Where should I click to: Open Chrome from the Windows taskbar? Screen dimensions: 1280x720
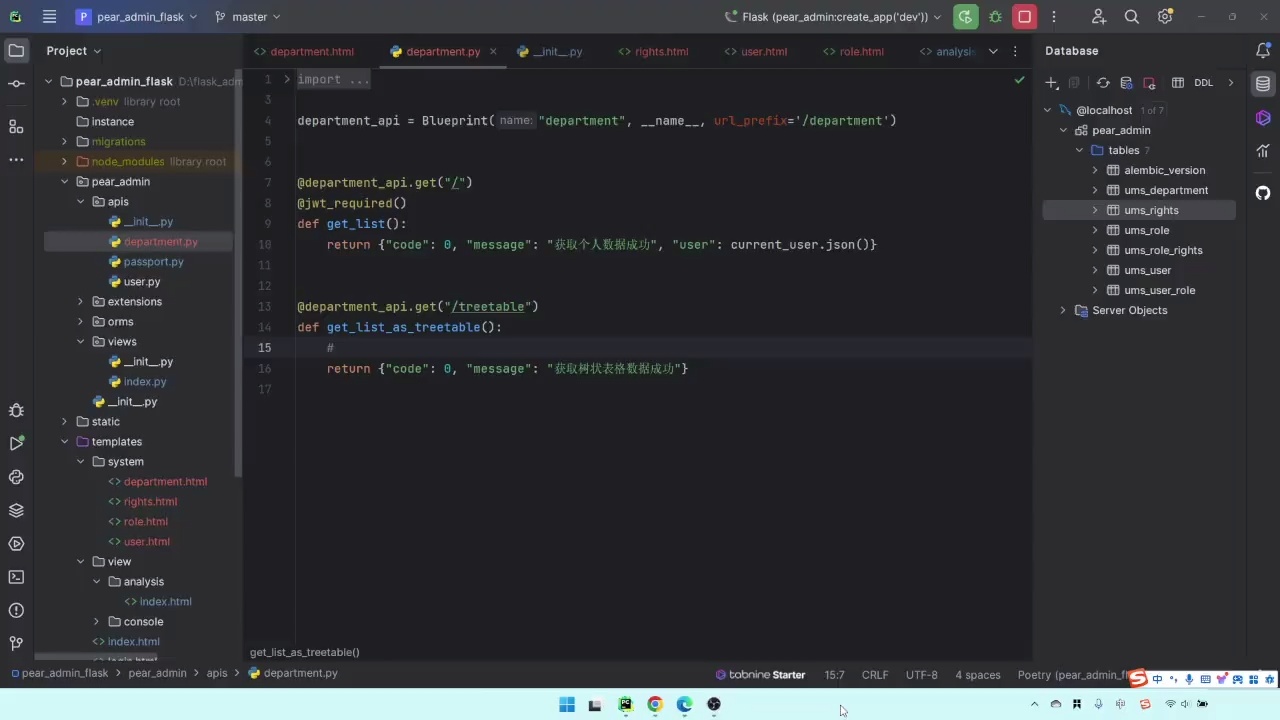coord(655,705)
